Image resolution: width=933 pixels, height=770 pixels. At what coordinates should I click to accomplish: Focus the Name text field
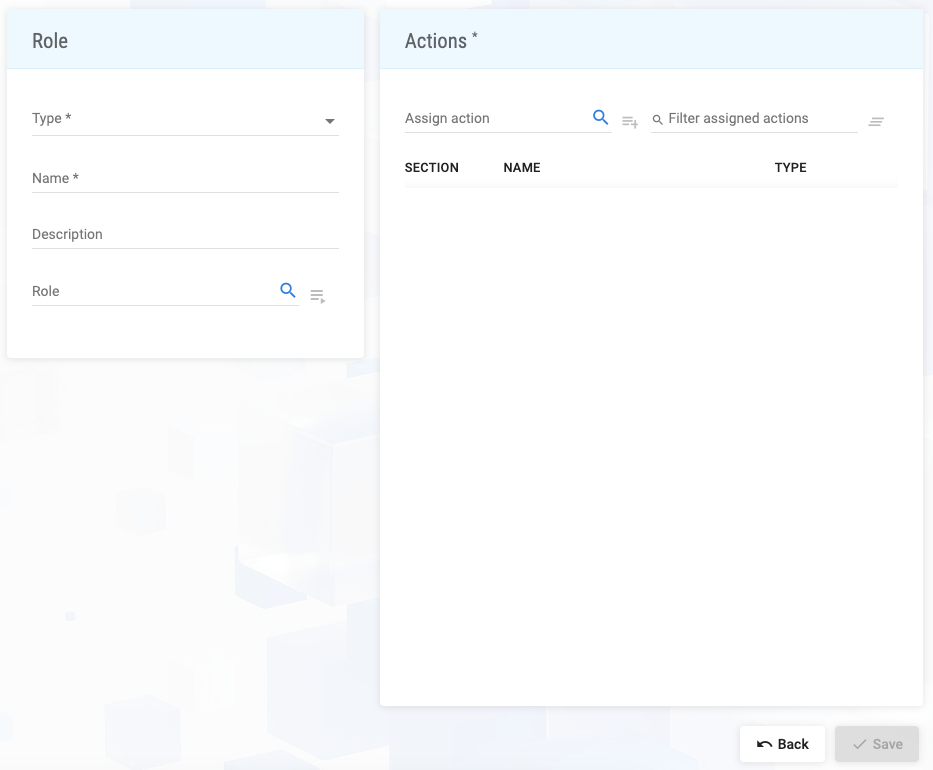(185, 178)
